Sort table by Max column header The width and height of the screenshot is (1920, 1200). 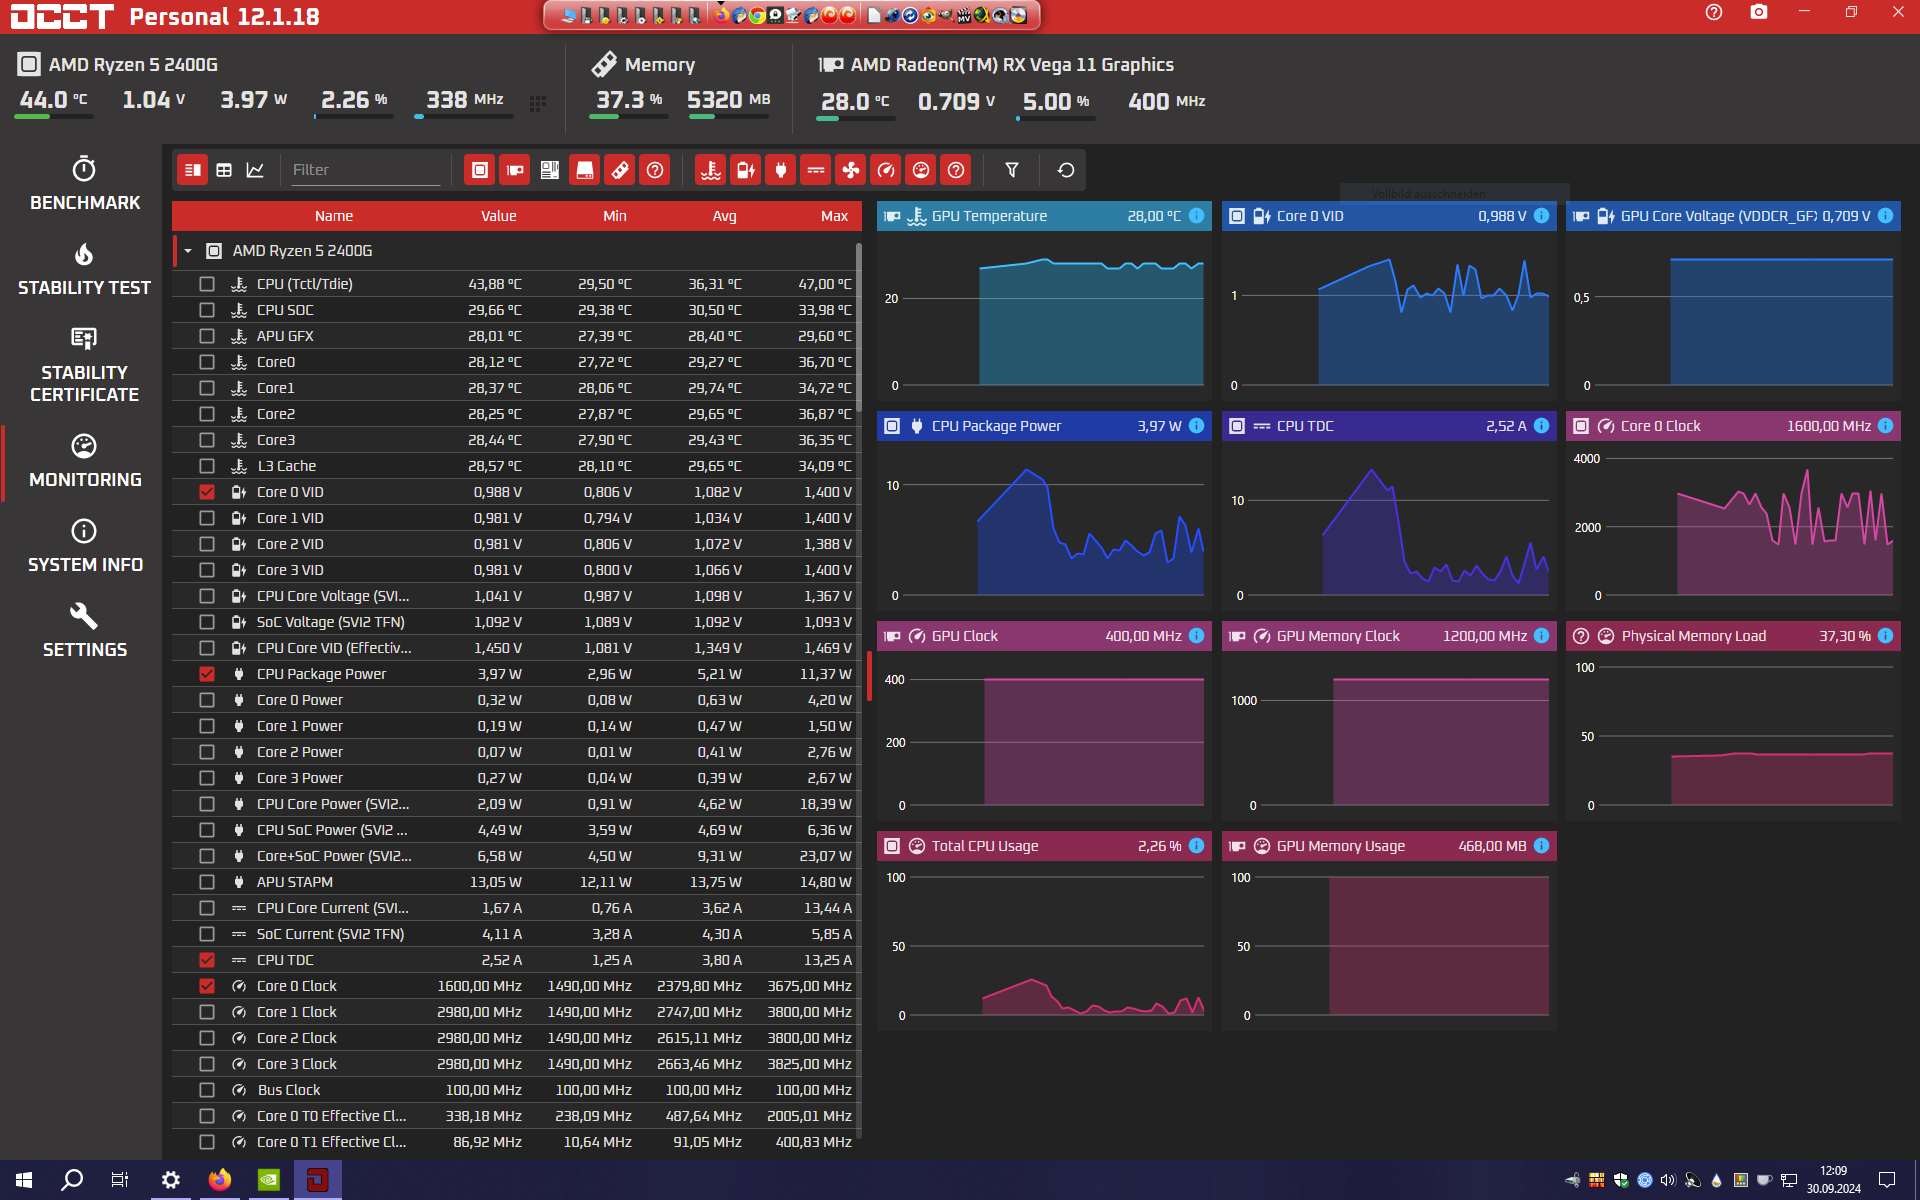(834, 216)
